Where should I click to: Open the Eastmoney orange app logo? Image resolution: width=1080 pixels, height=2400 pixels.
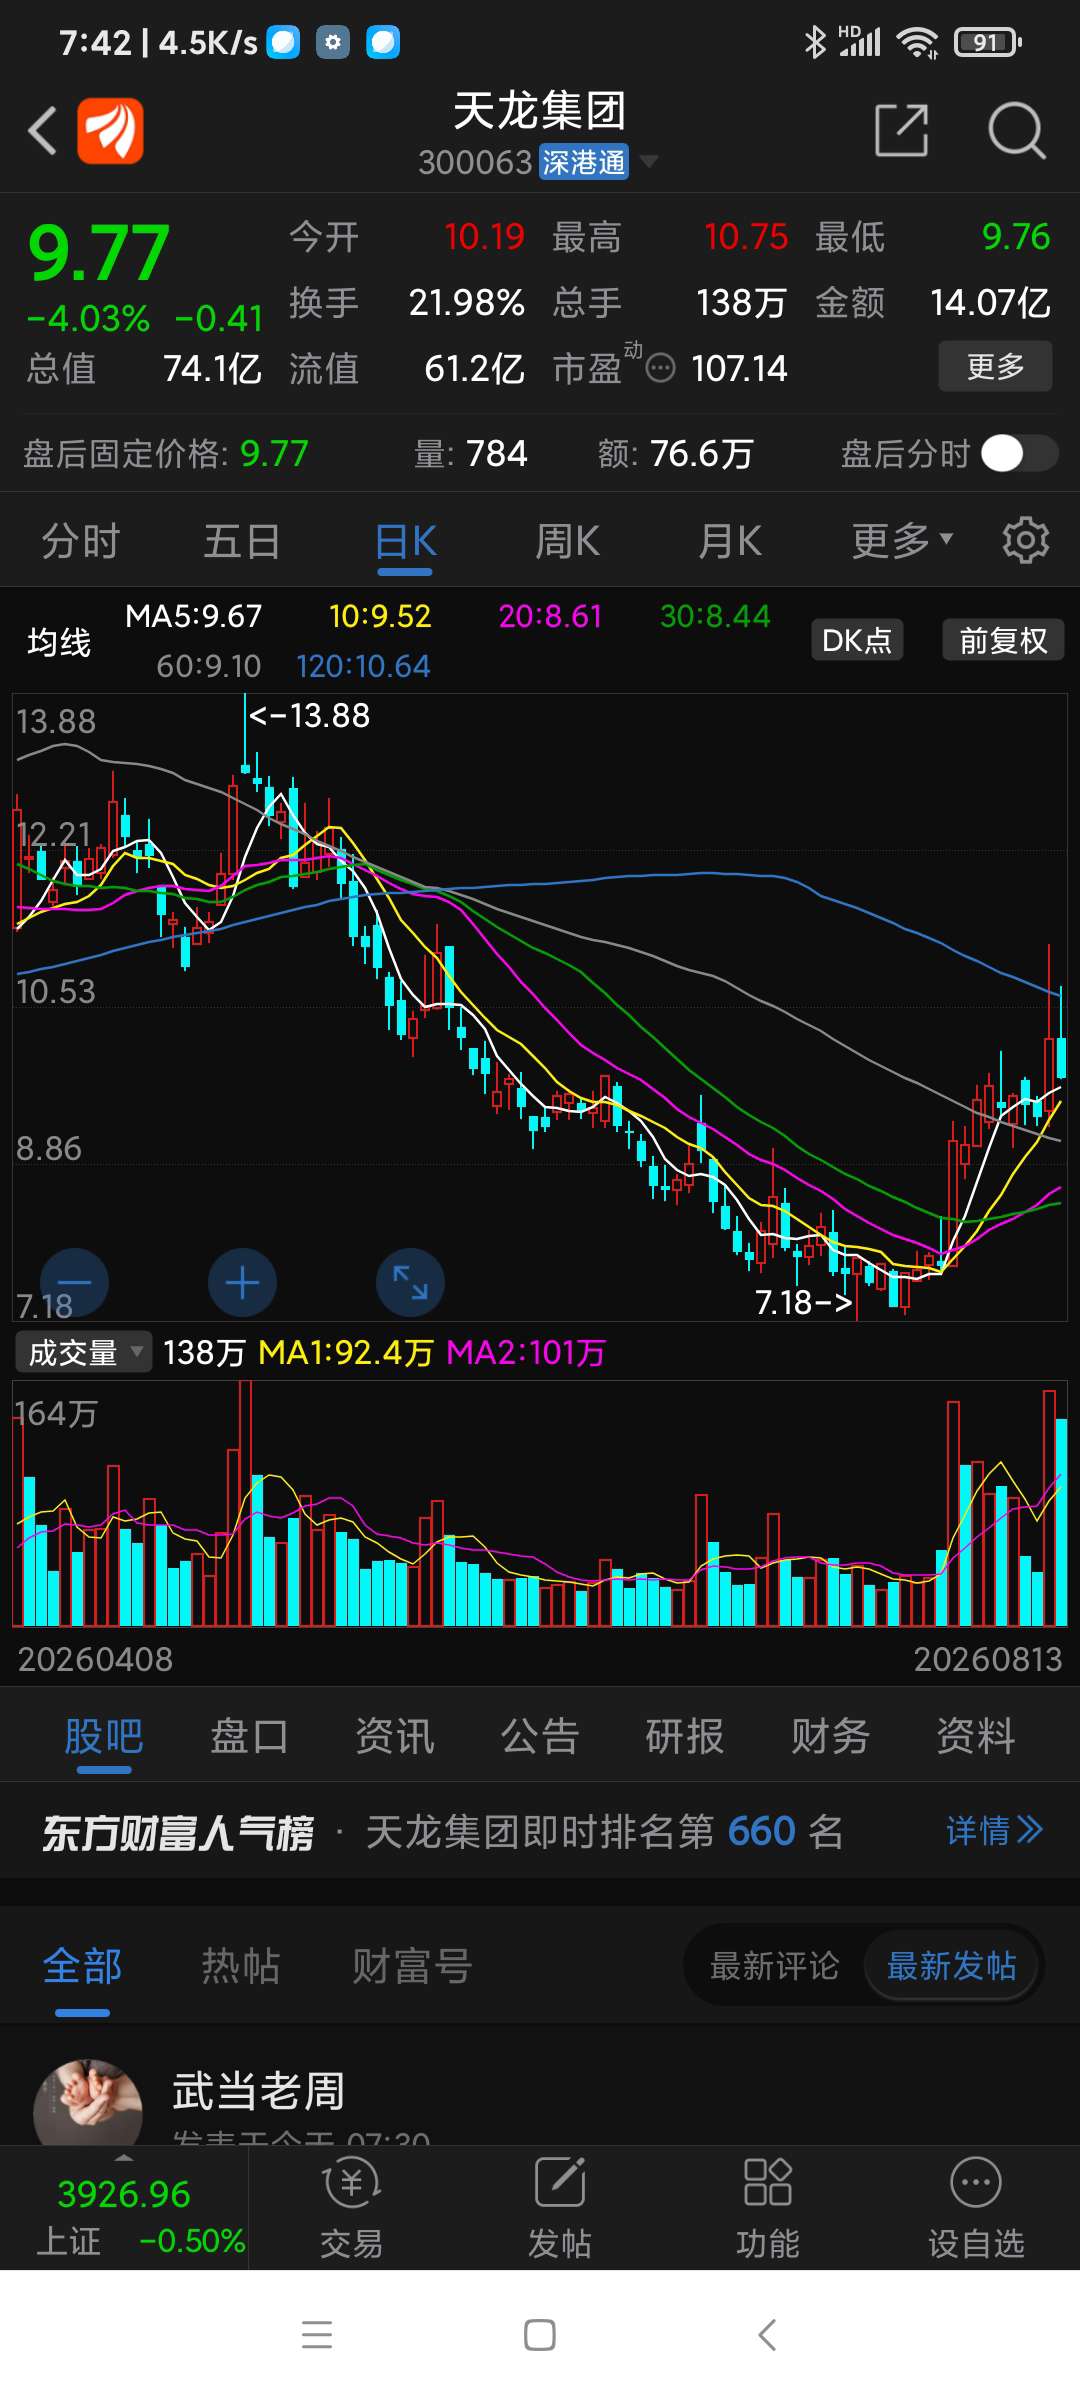tap(110, 131)
